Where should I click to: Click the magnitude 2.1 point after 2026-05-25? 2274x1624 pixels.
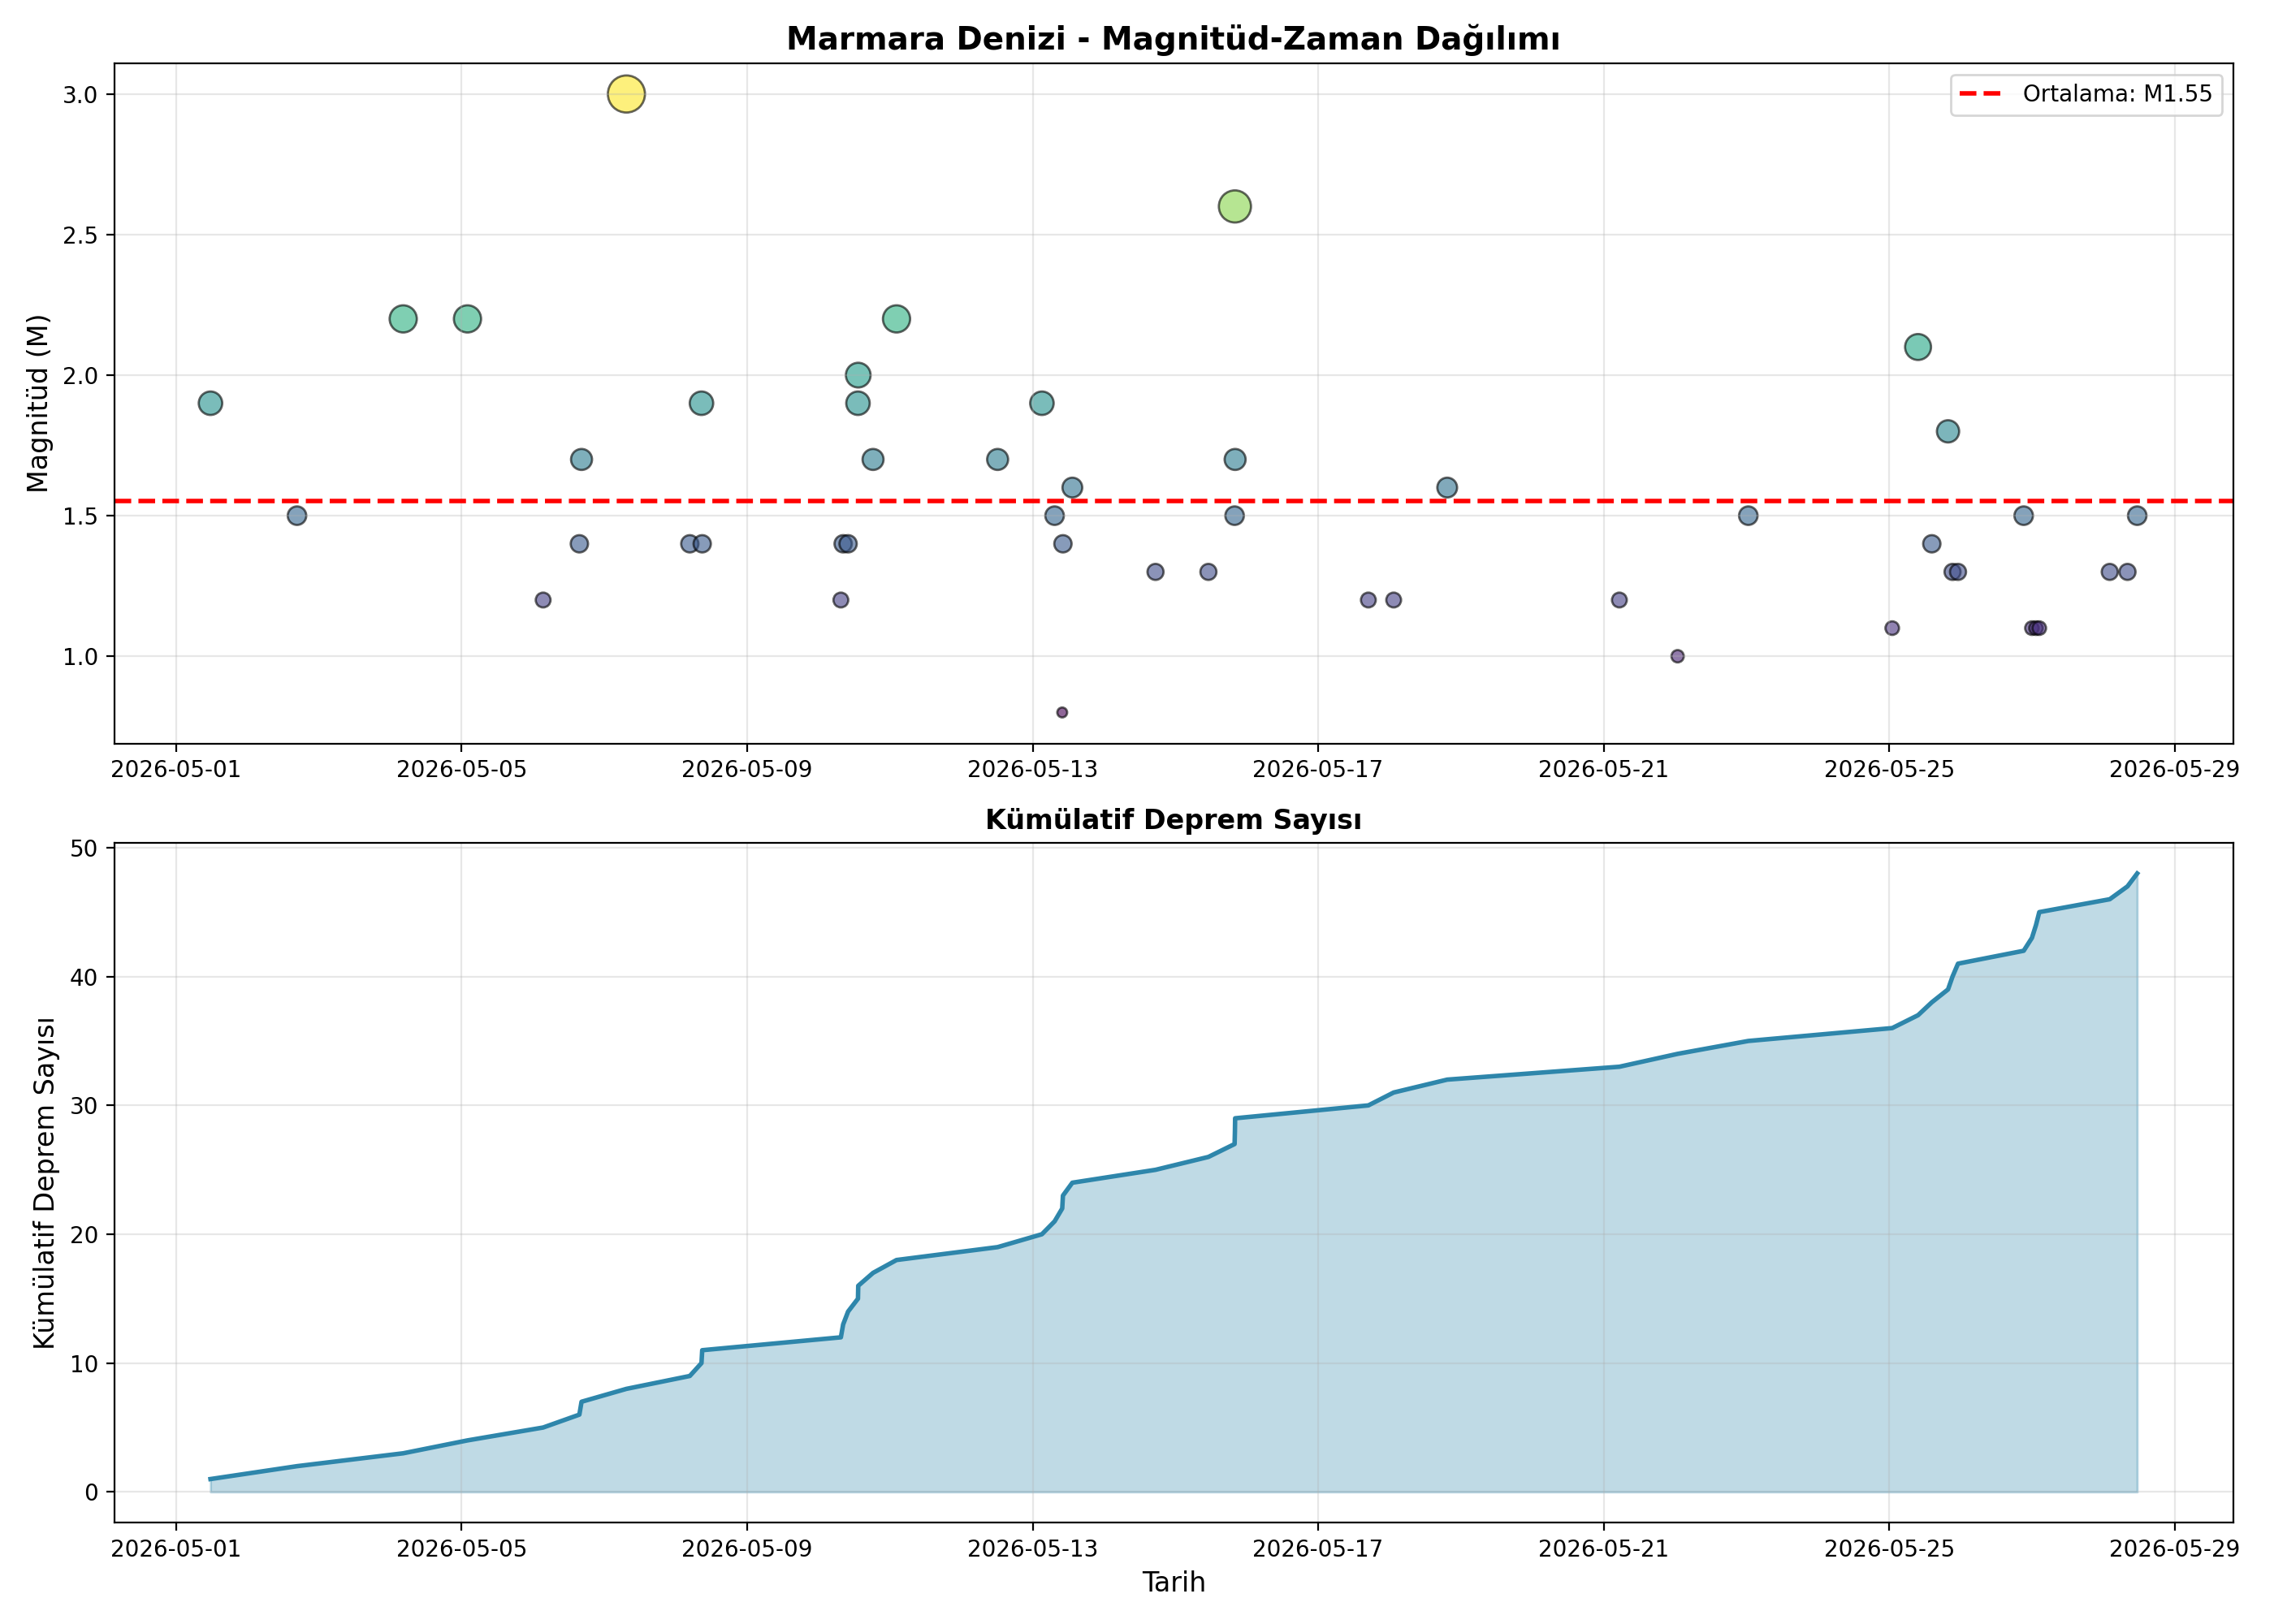coord(1917,348)
